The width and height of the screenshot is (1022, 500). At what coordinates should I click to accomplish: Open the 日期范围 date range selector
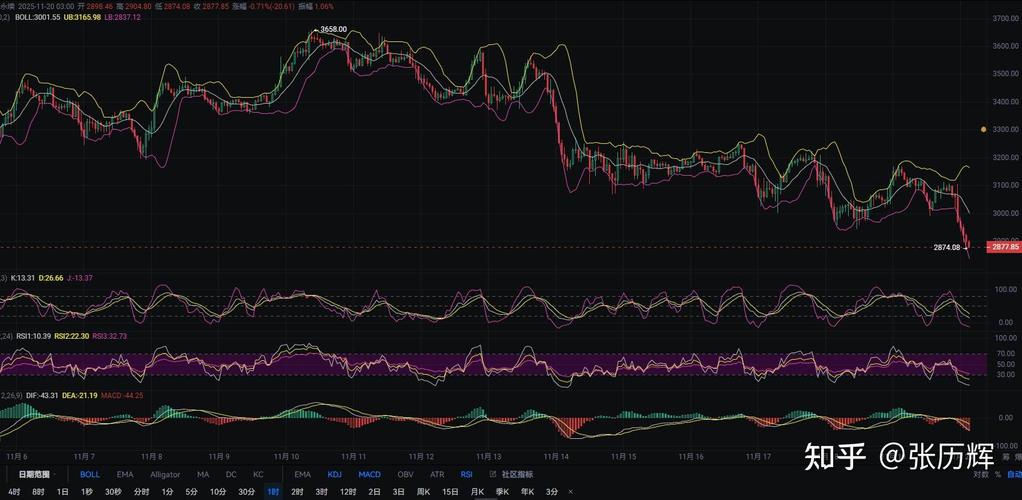coord(34,474)
